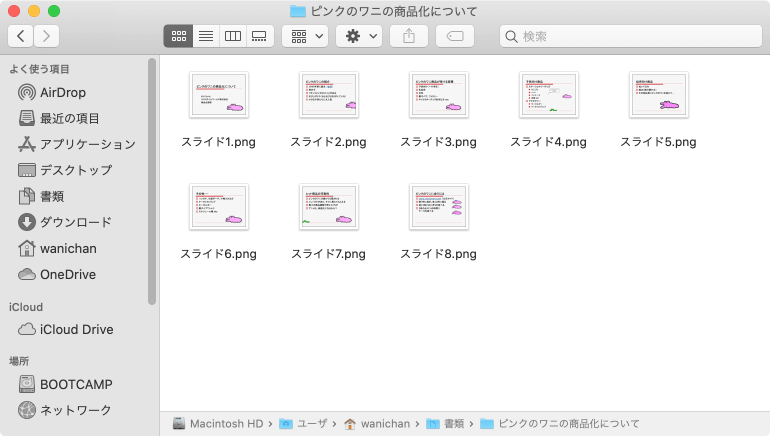
Task: Click the スライド1.png file name label
Action: (219, 142)
